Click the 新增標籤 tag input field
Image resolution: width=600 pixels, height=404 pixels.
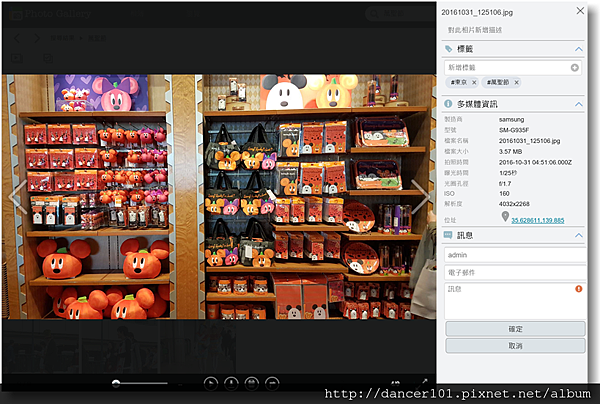pyautogui.click(x=513, y=67)
